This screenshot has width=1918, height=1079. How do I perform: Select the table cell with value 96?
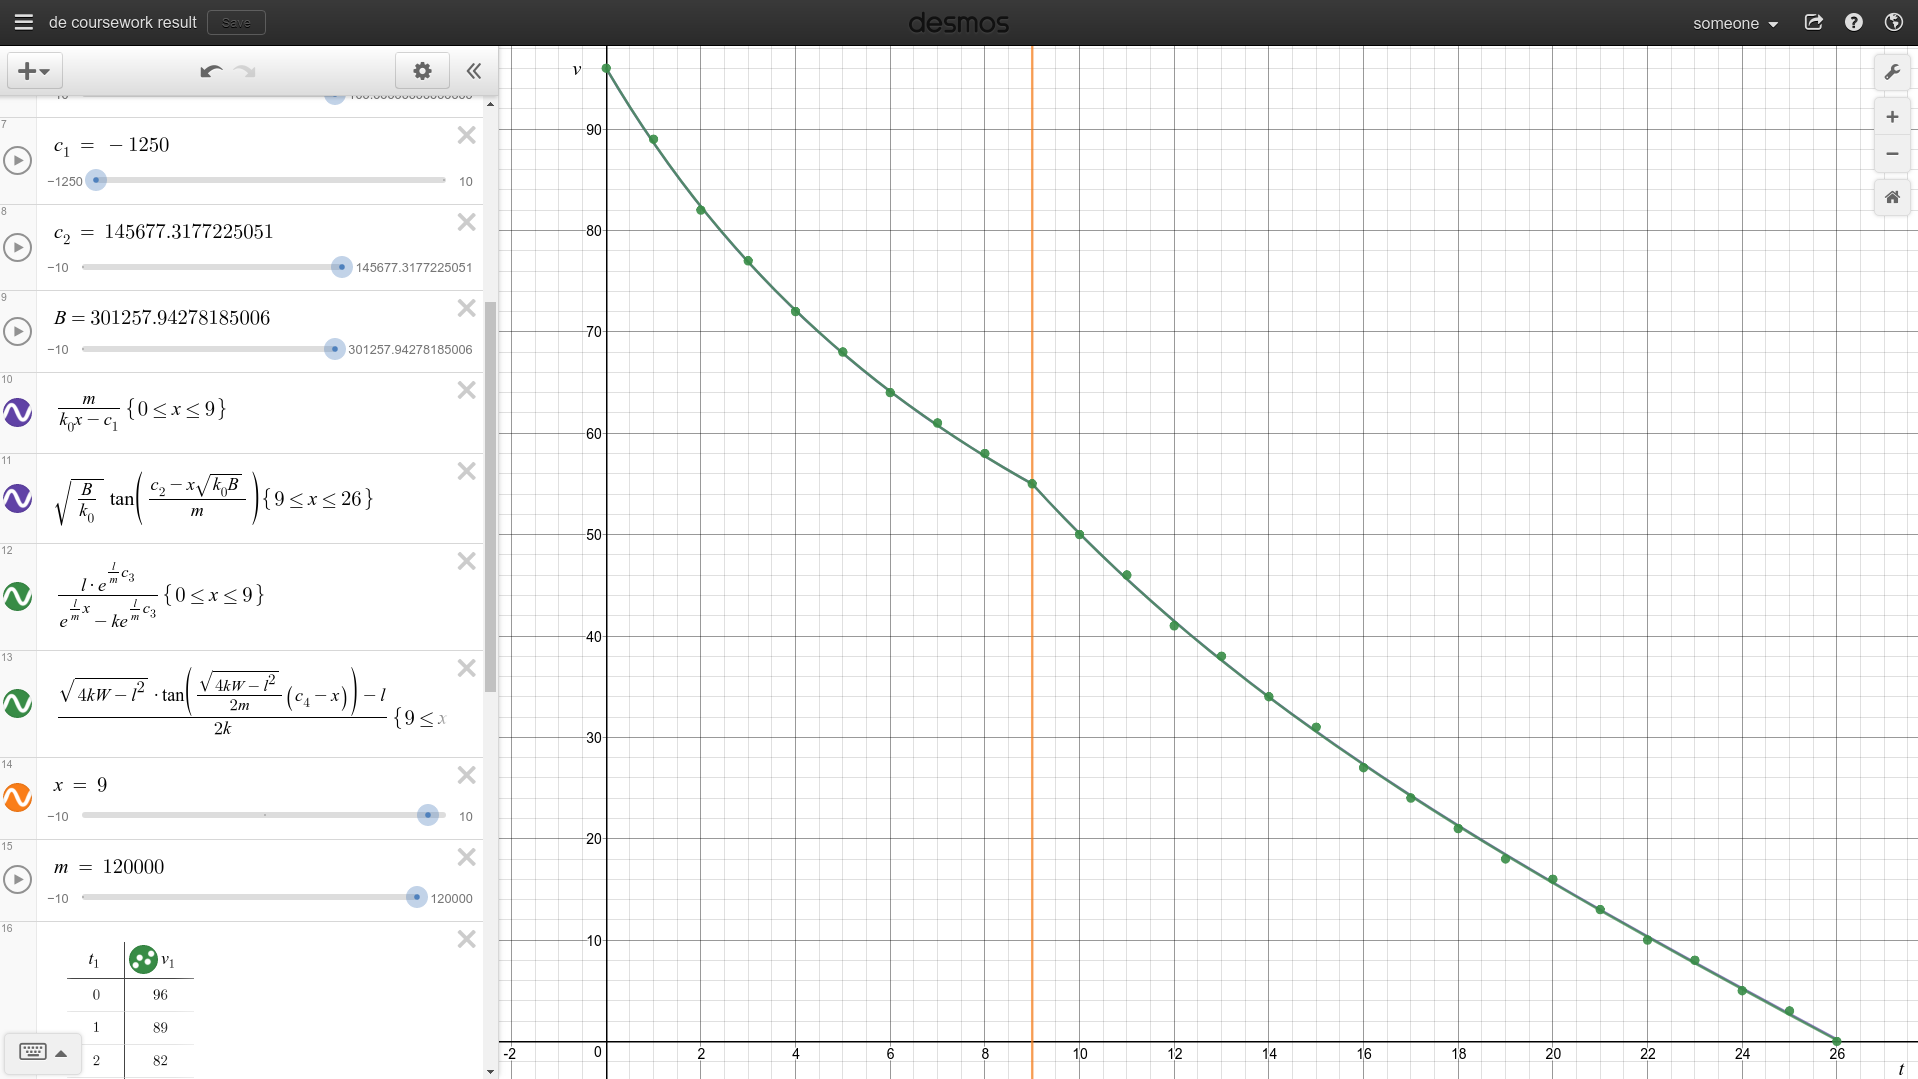pyautogui.click(x=160, y=995)
